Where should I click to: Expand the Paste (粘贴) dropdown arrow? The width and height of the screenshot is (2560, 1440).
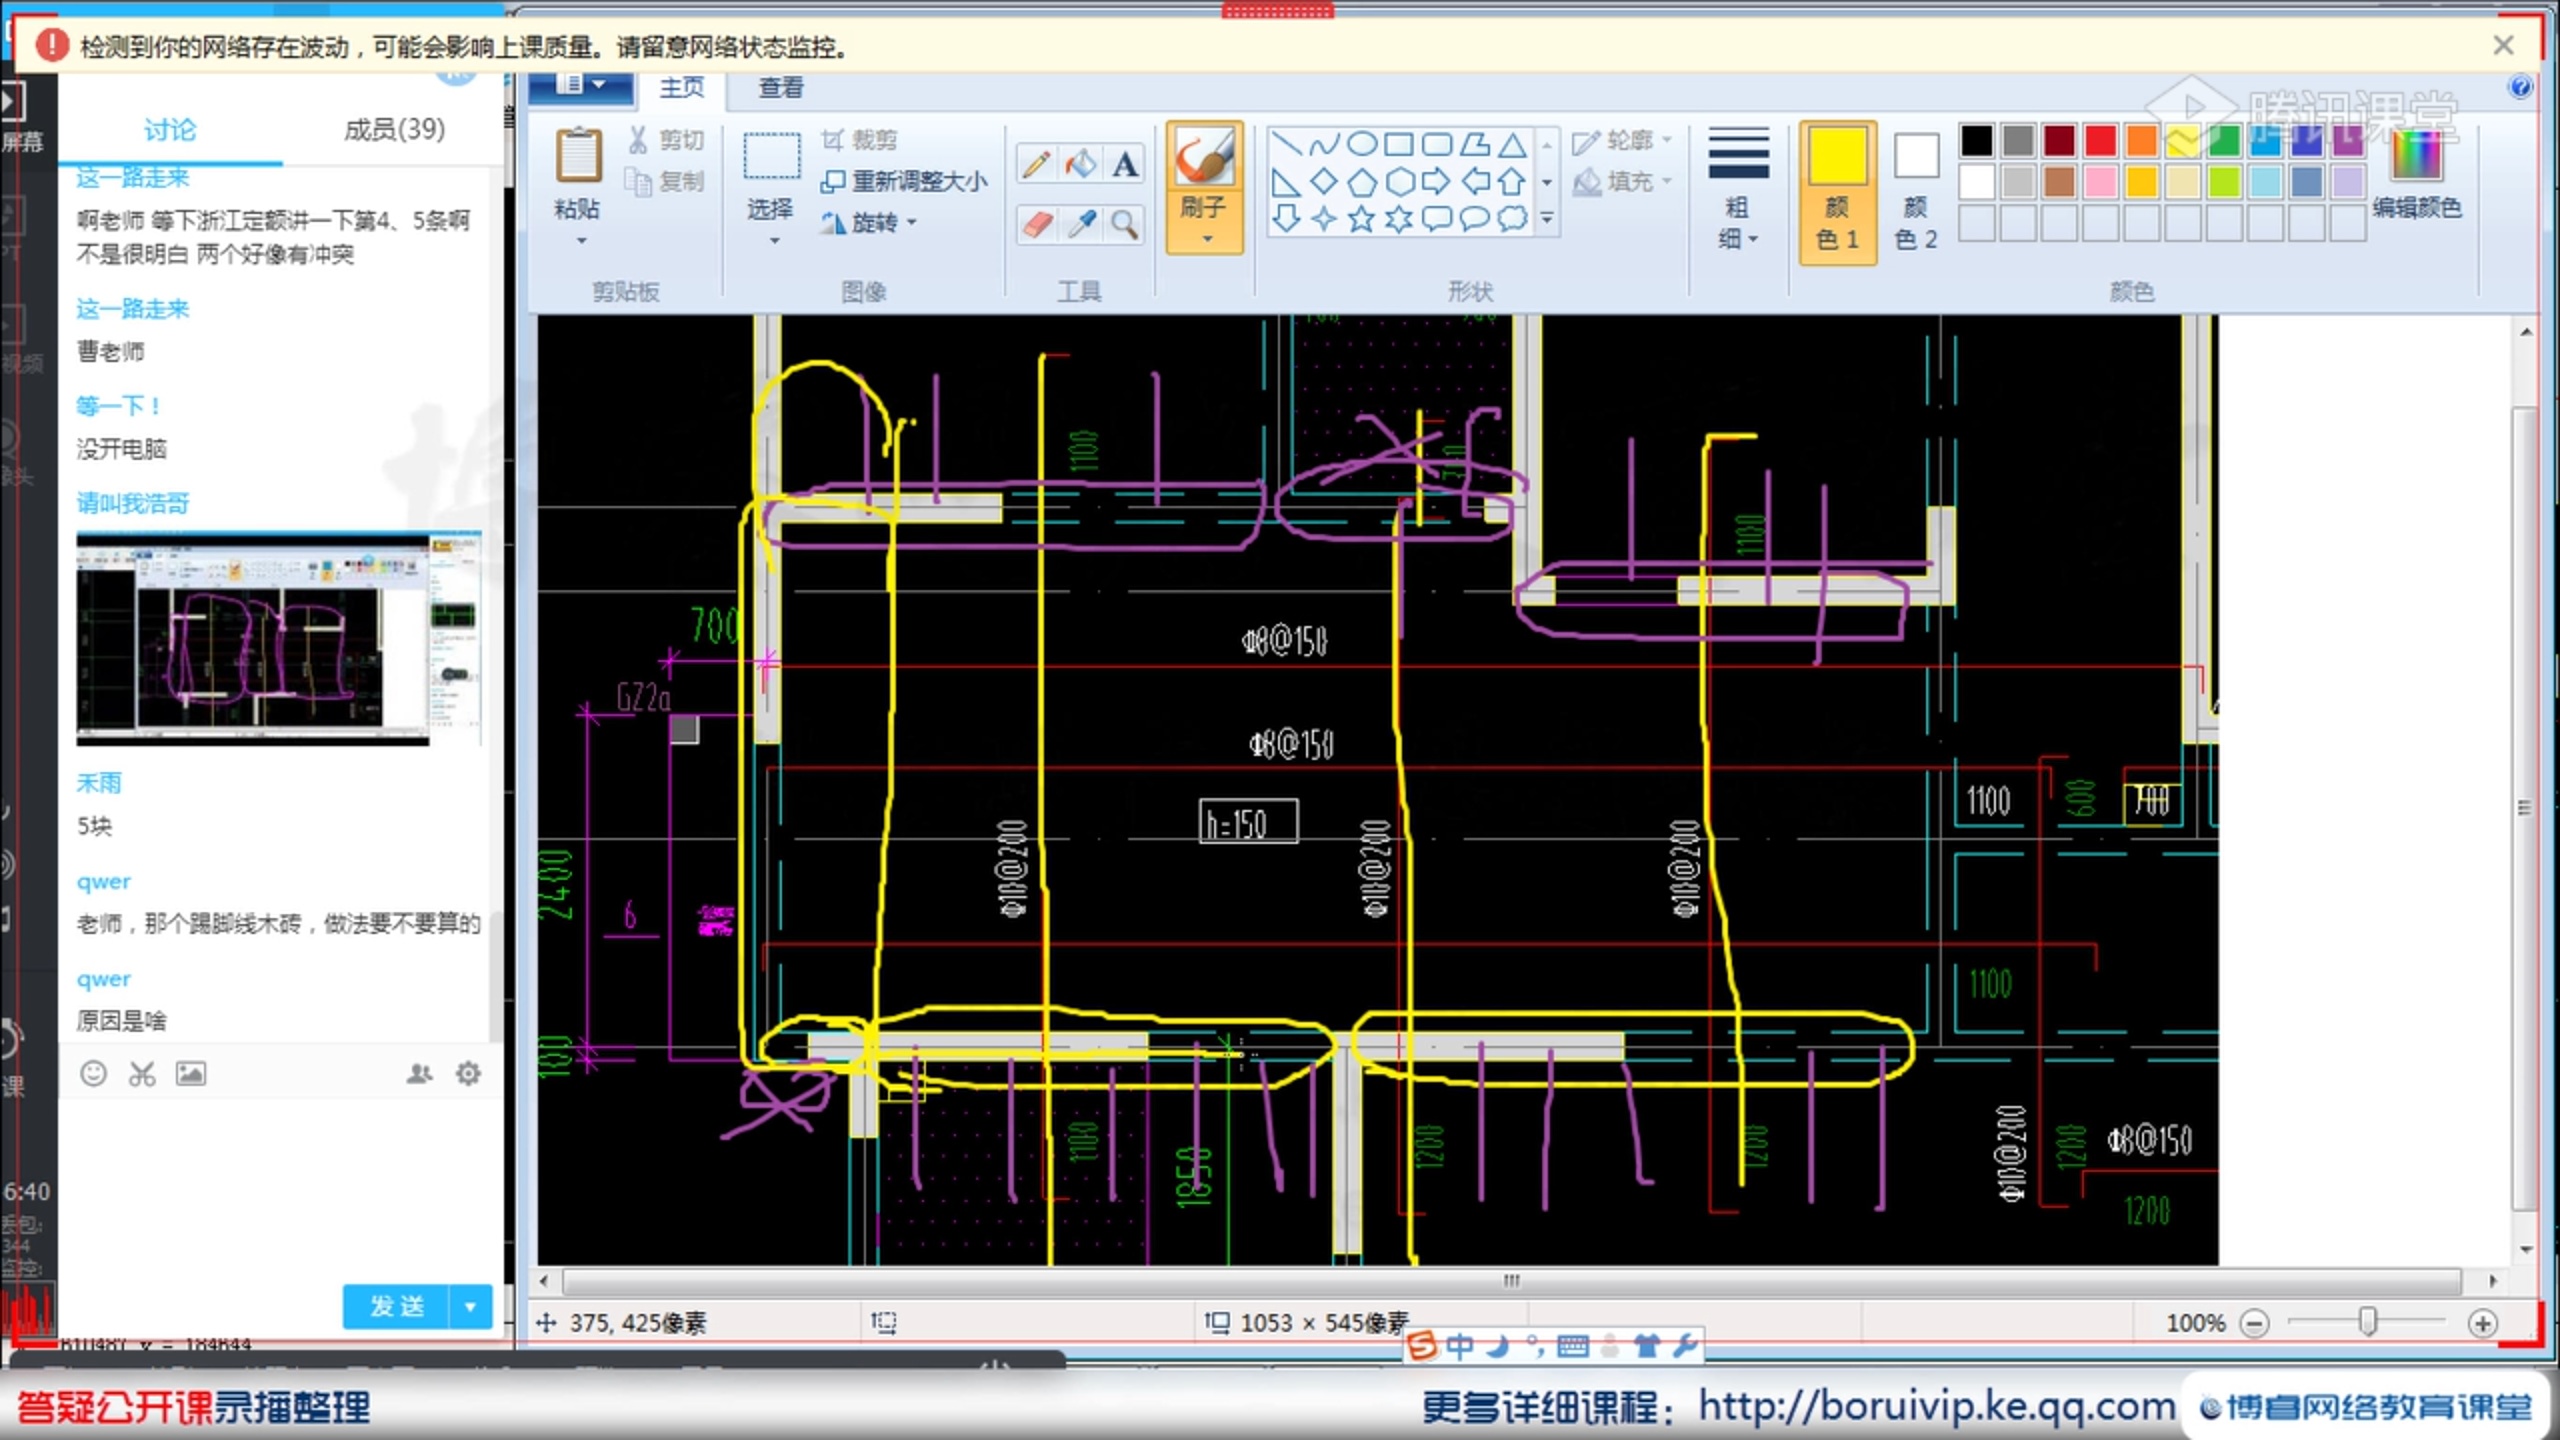[581, 241]
